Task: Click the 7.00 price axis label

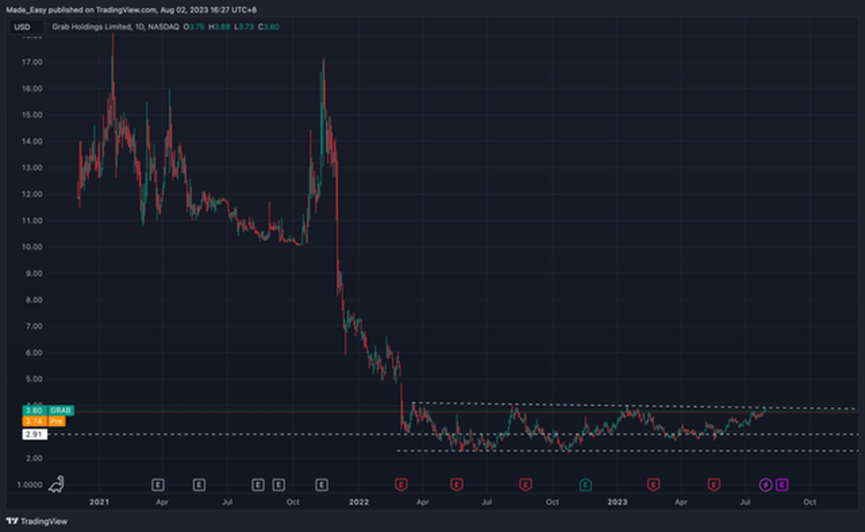Action: coord(34,326)
